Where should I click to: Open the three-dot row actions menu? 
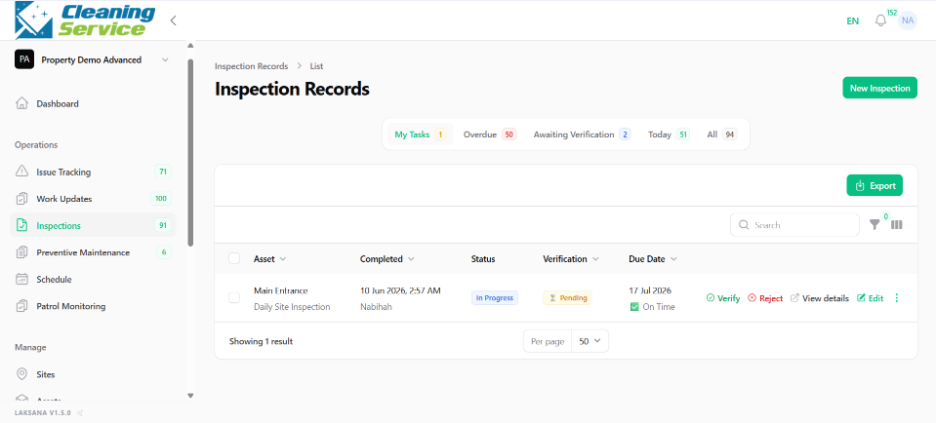click(896, 298)
